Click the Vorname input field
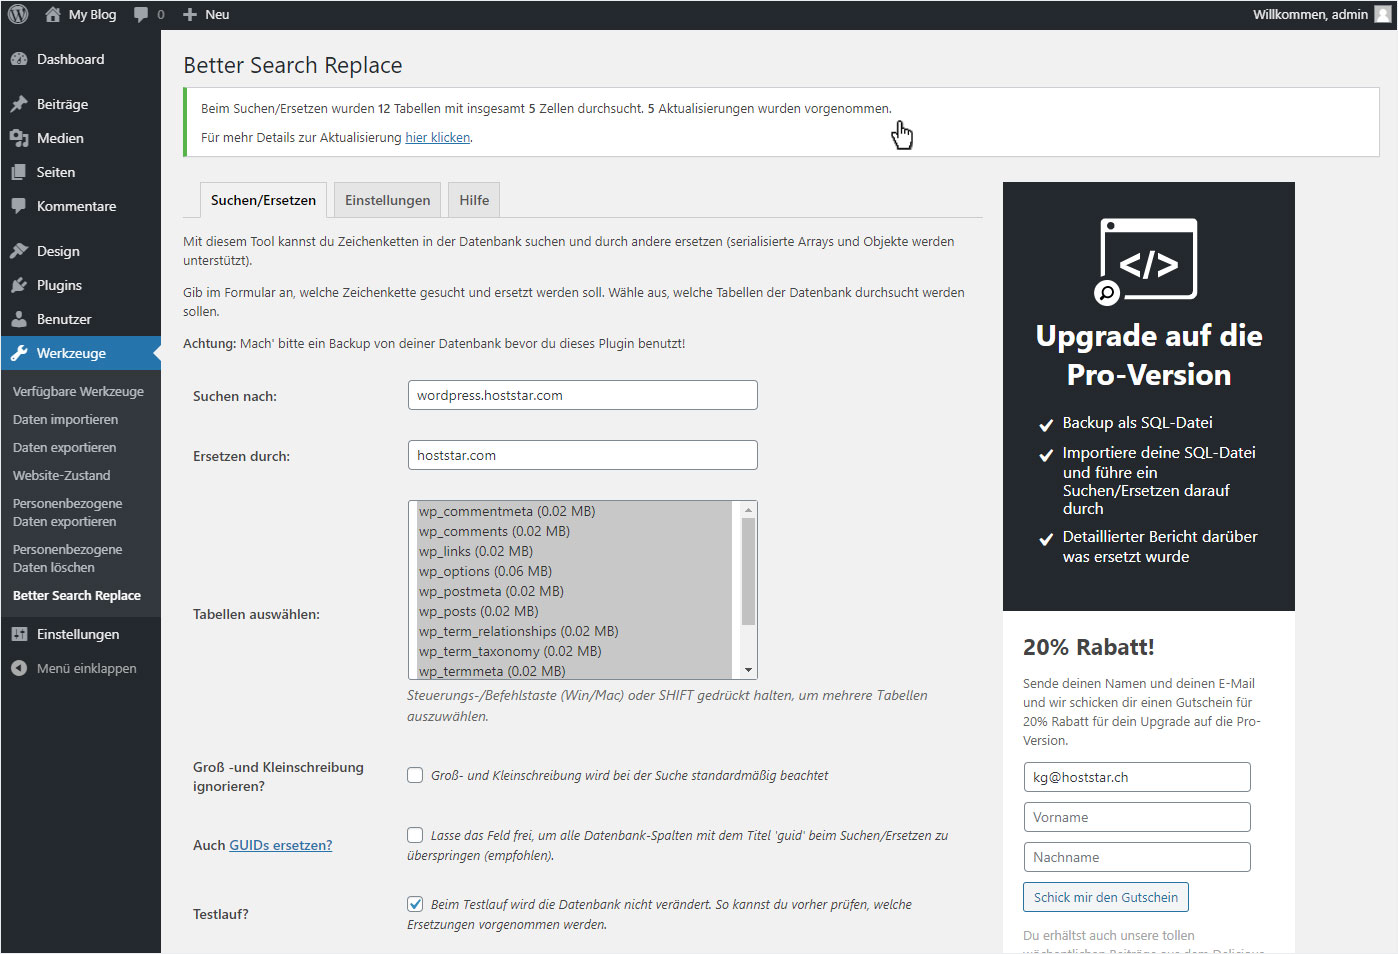 click(x=1136, y=817)
